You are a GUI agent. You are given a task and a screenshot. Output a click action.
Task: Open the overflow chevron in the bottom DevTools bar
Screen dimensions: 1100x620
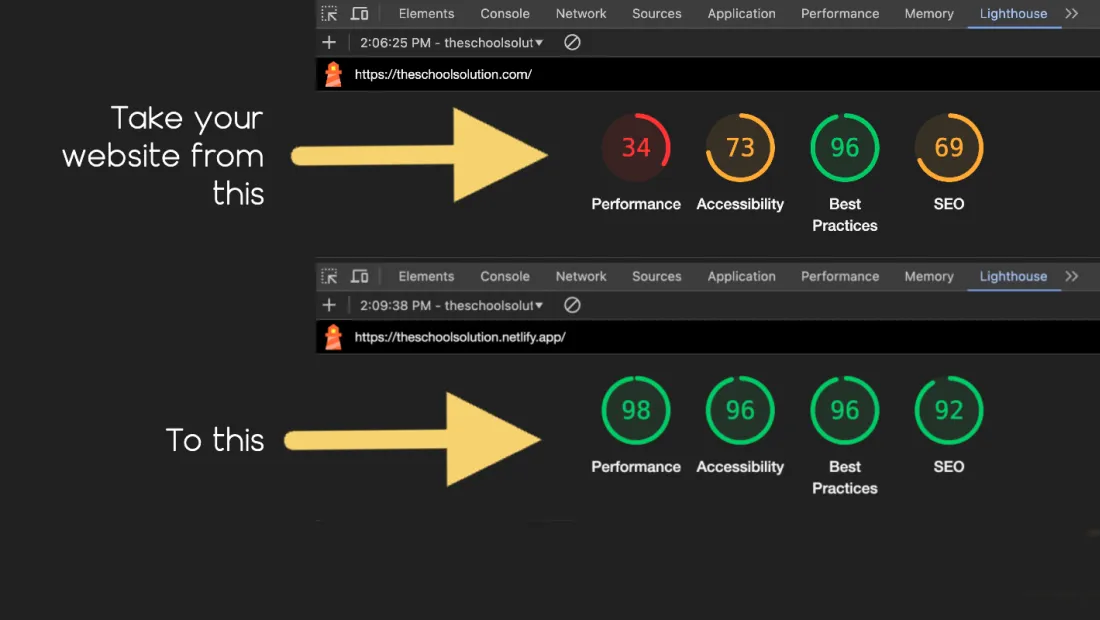[1072, 276]
